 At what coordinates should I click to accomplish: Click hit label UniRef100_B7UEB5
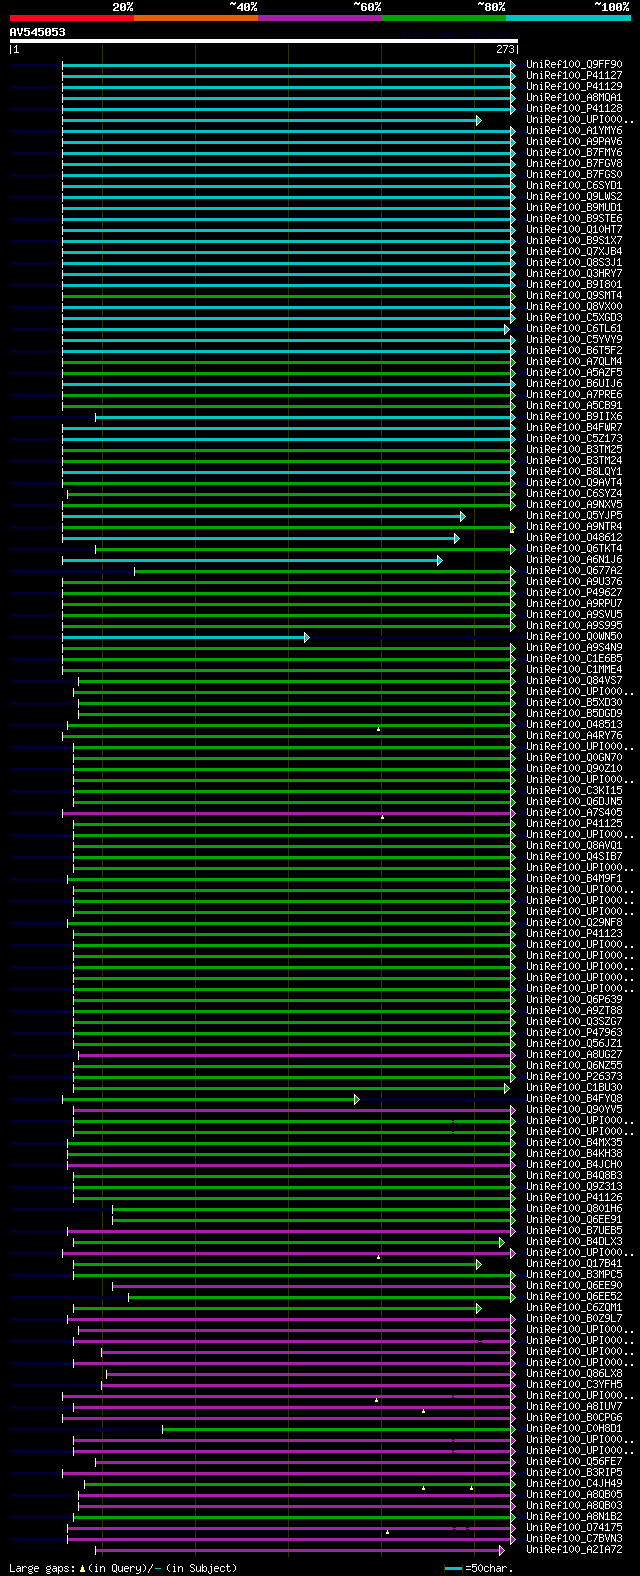[574, 1231]
